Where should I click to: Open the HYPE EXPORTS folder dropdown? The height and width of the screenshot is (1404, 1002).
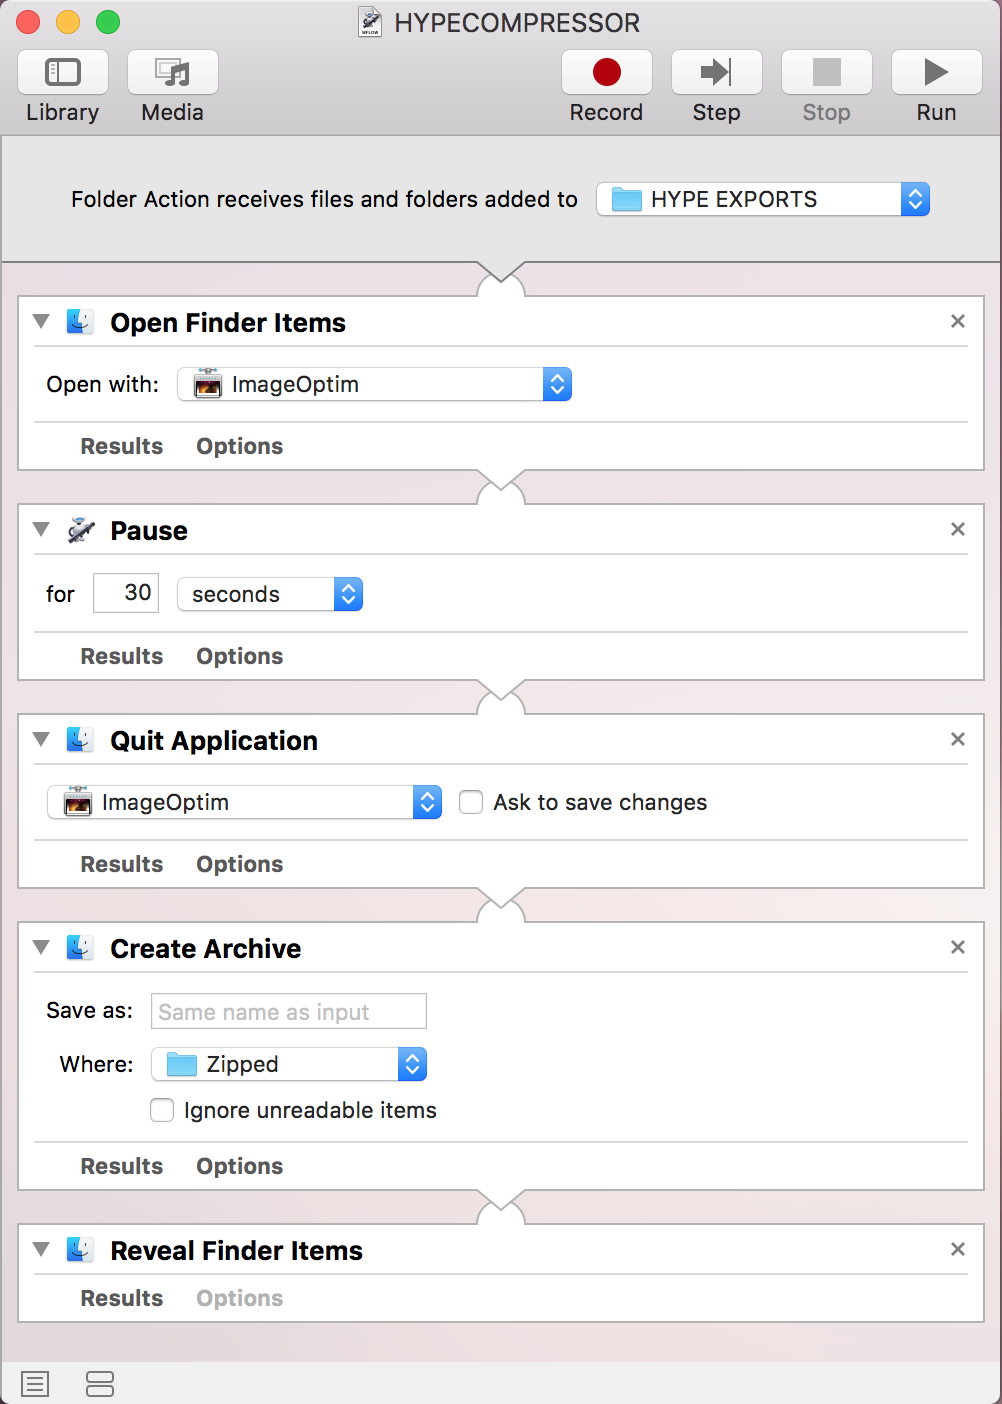[x=914, y=199]
